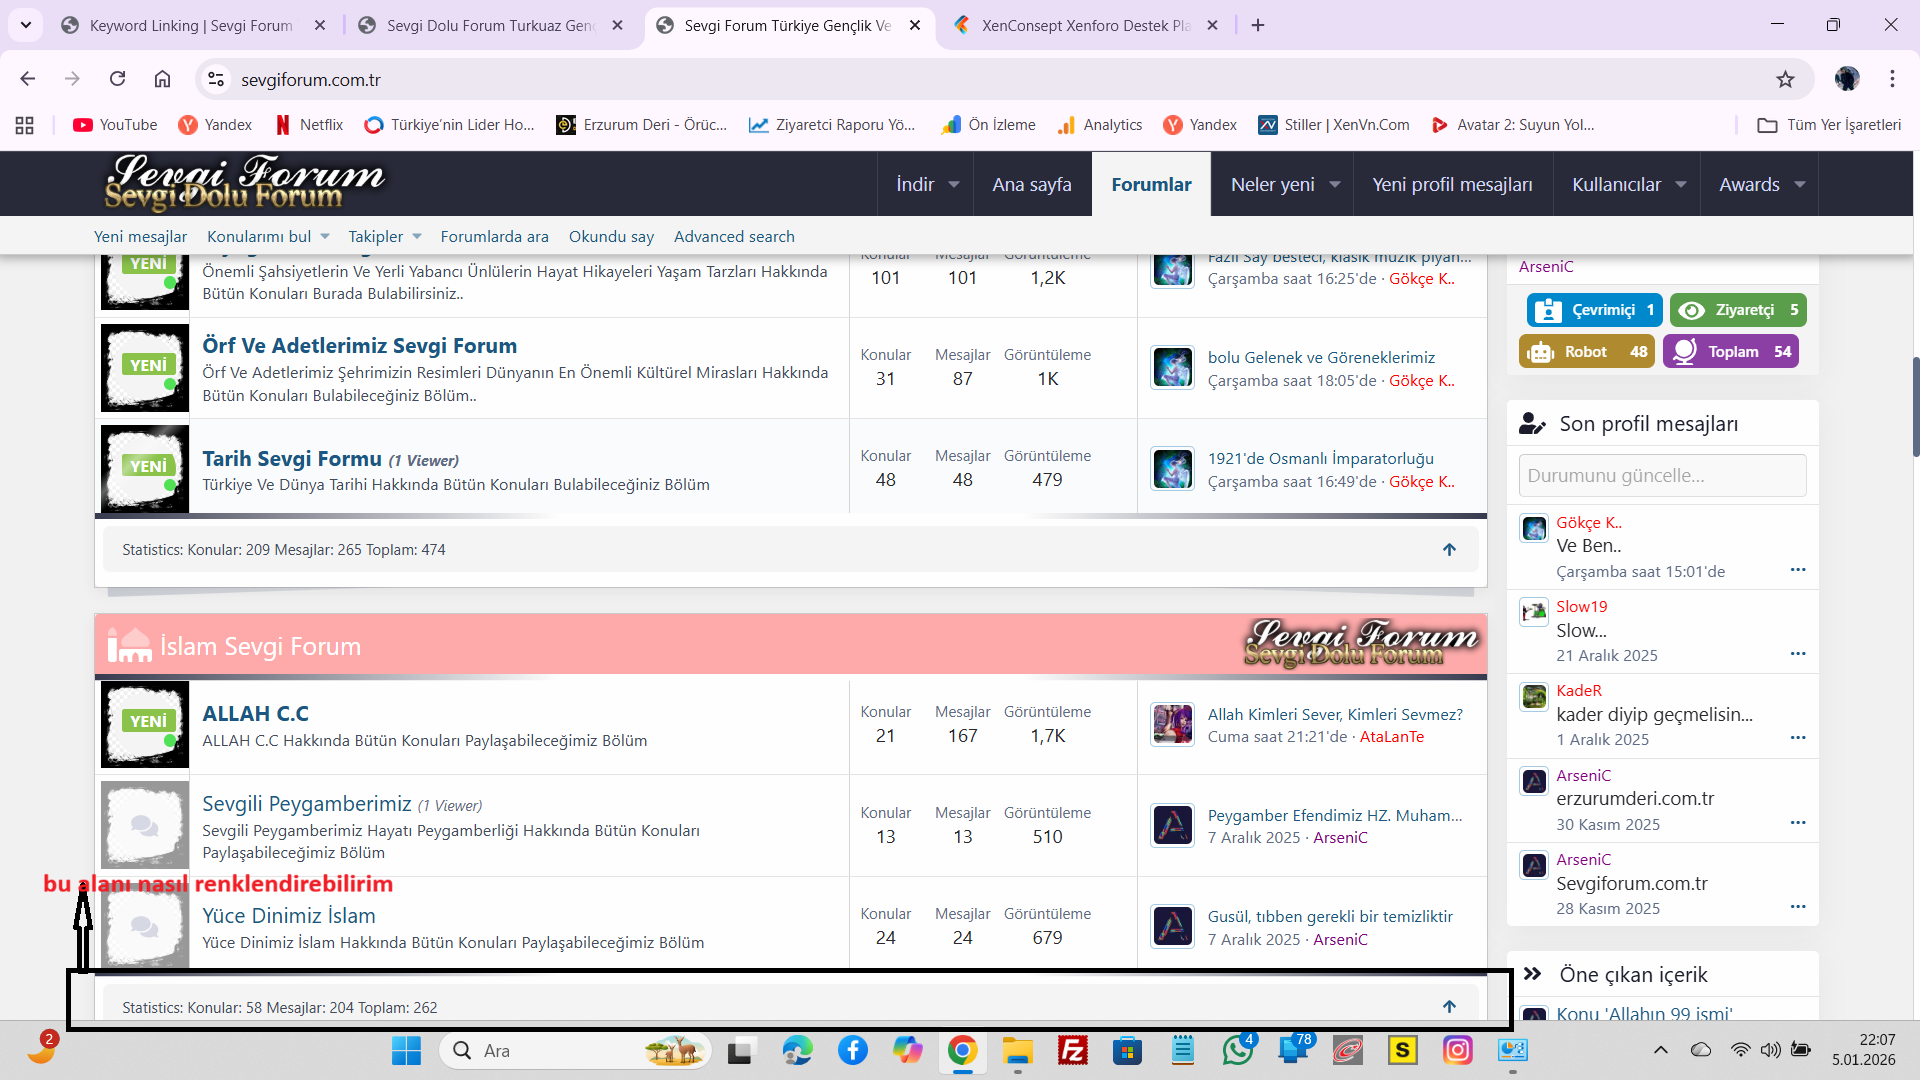
Task: Open the Takipler dropdown
Action: 417,237
